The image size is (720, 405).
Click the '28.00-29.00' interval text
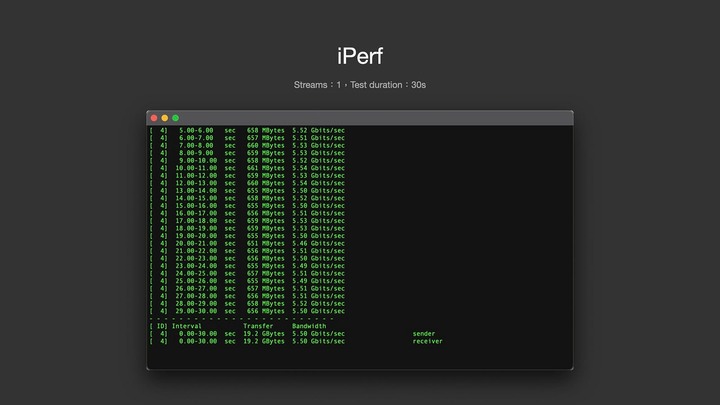(x=196, y=304)
